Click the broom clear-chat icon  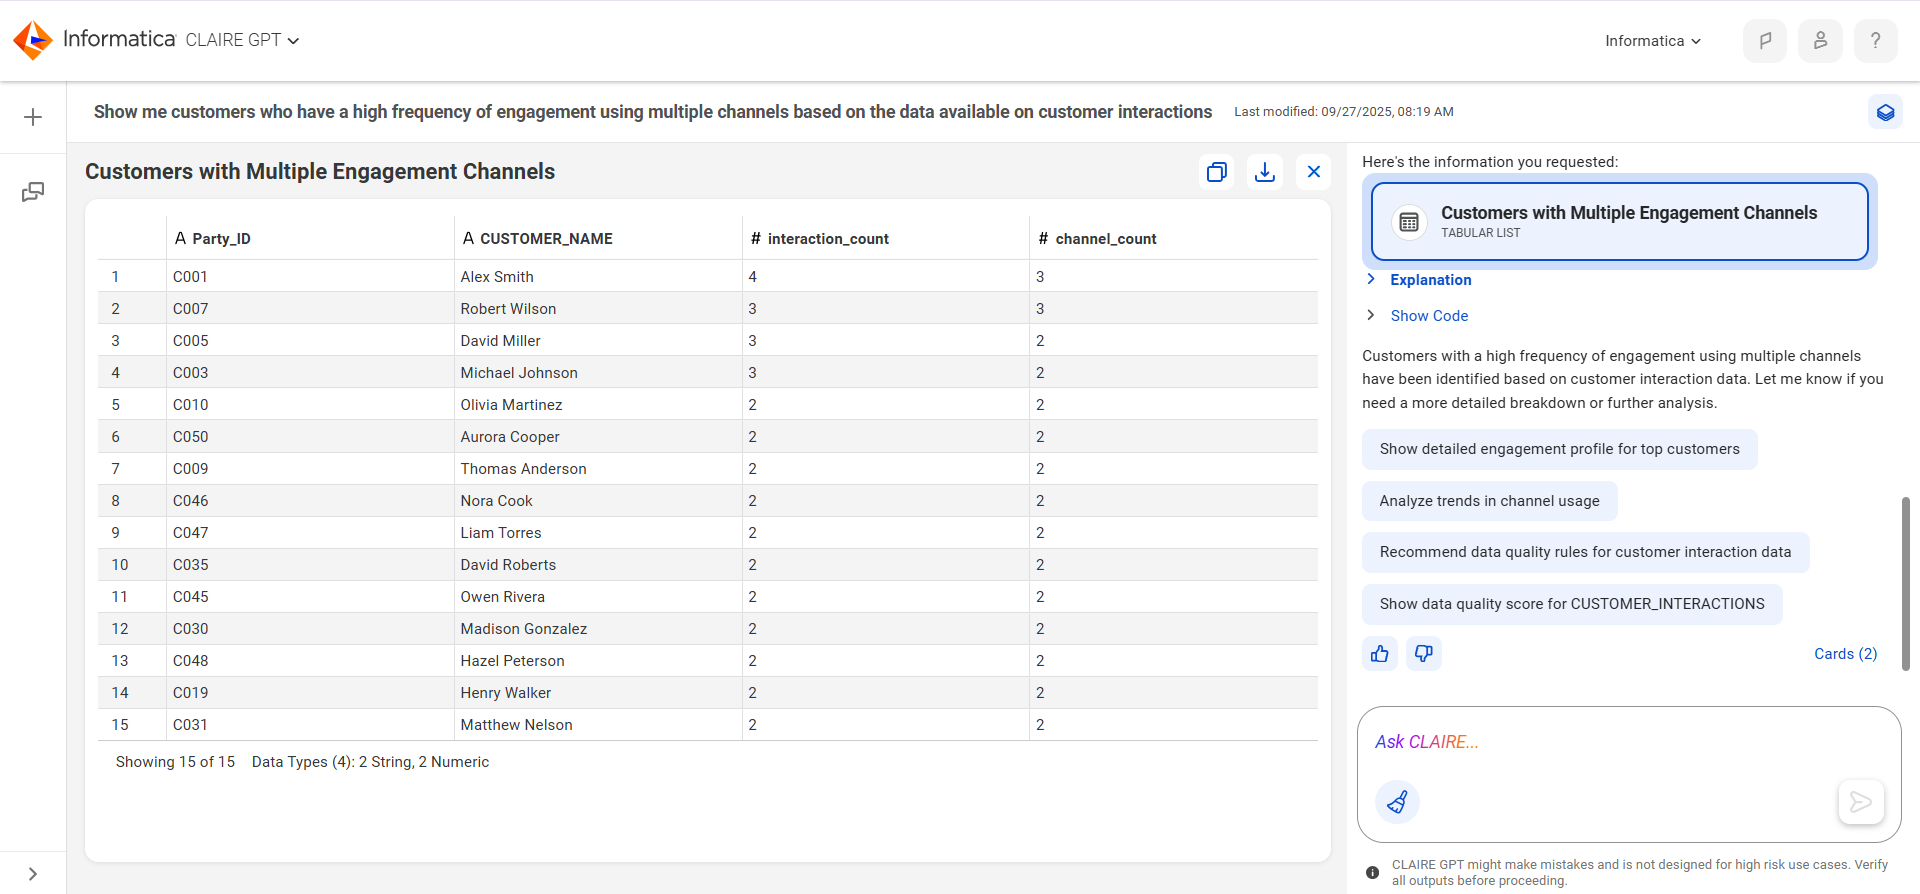1397,802
